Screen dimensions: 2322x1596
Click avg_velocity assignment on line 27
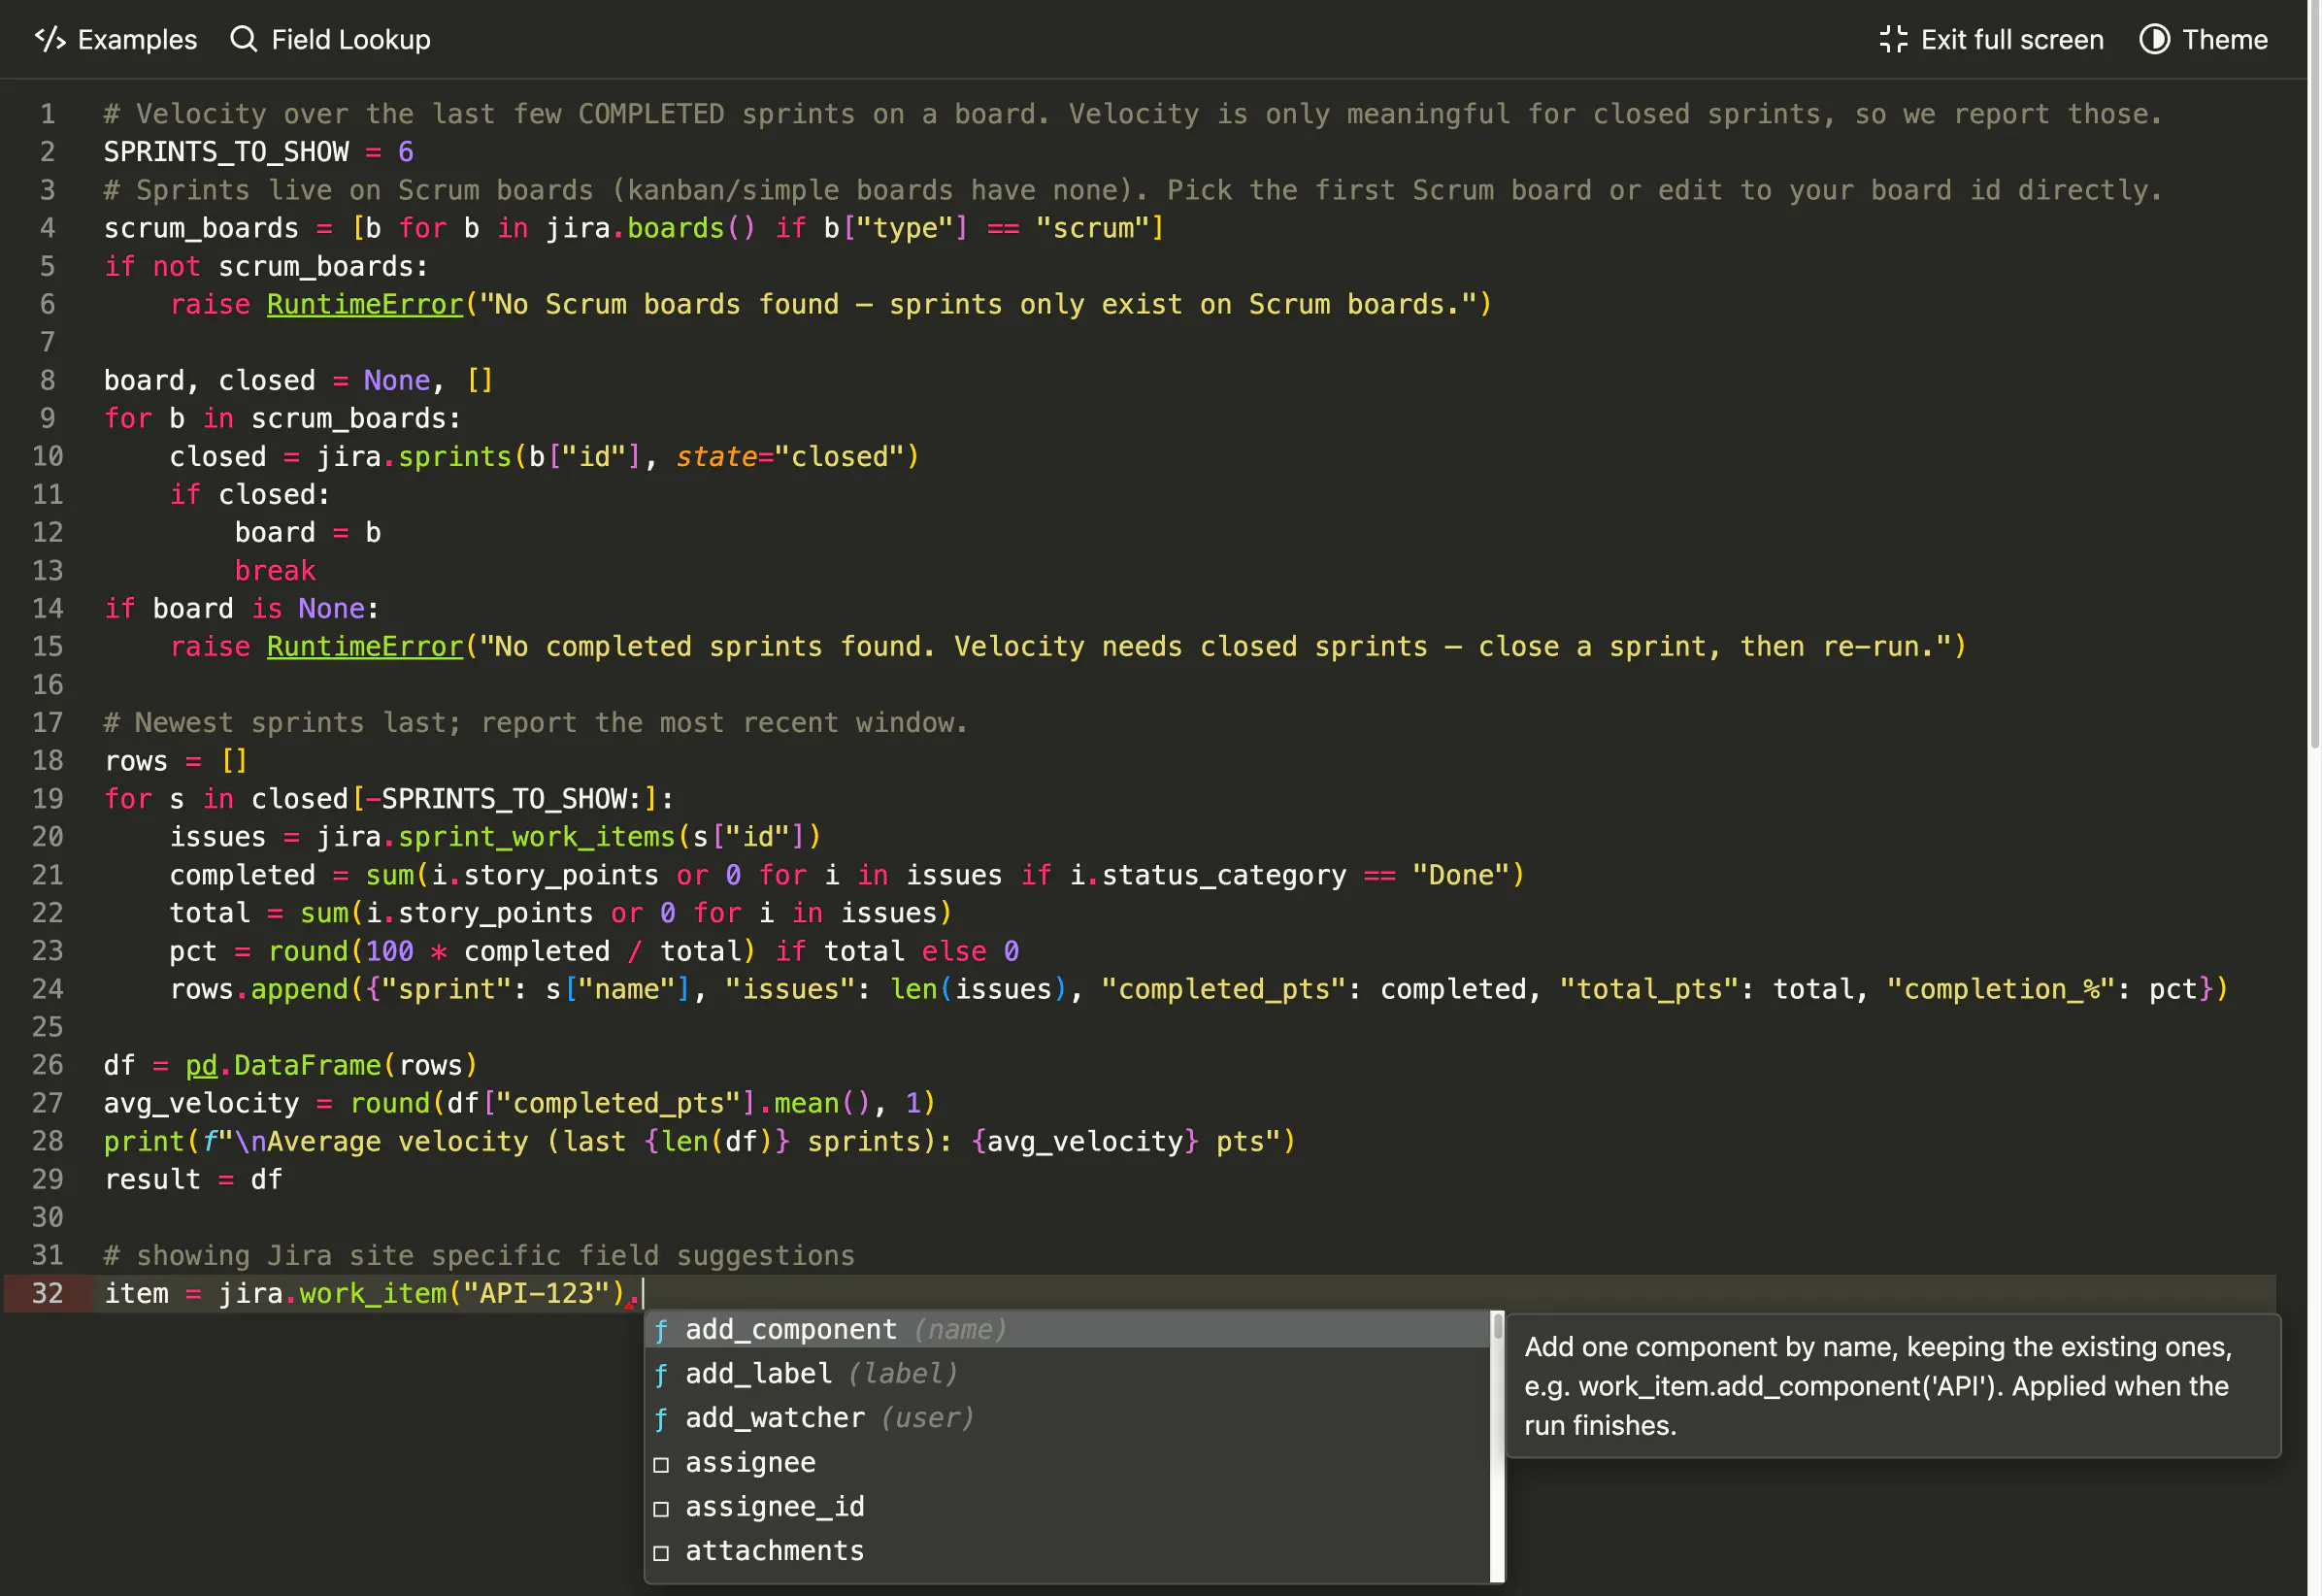[x=201, y=1104]
